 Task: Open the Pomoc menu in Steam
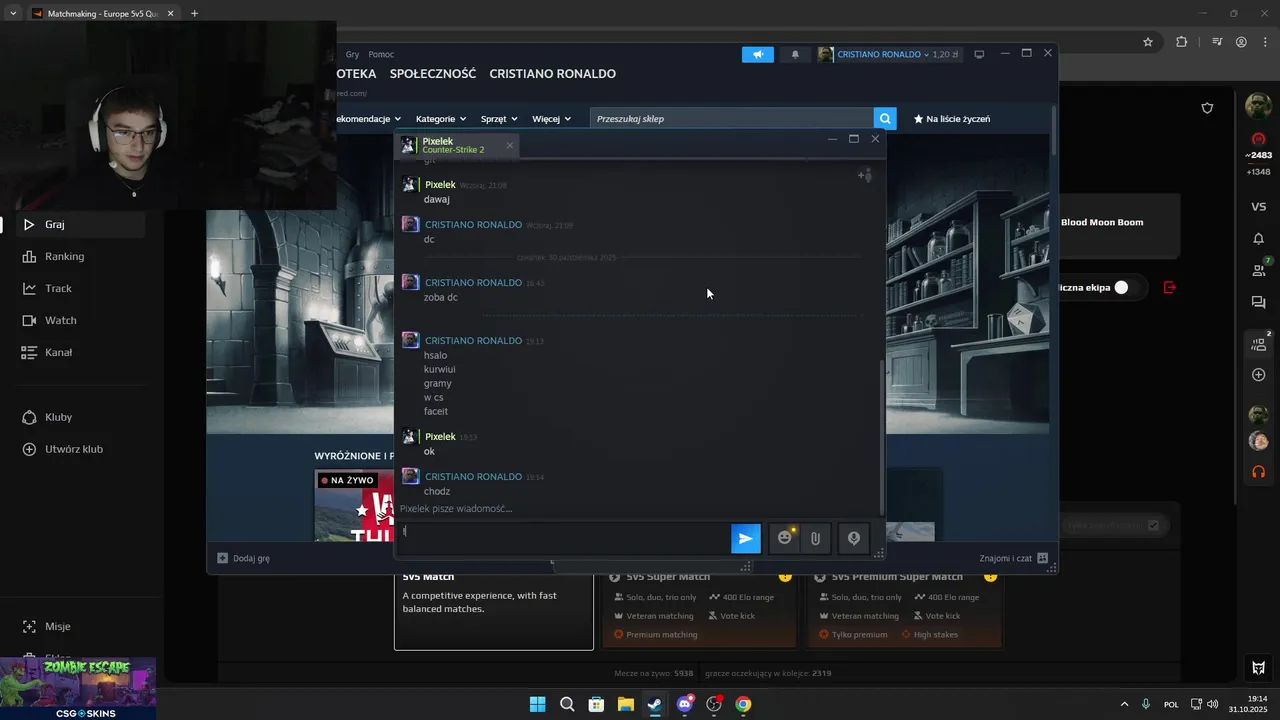point(381,54)
